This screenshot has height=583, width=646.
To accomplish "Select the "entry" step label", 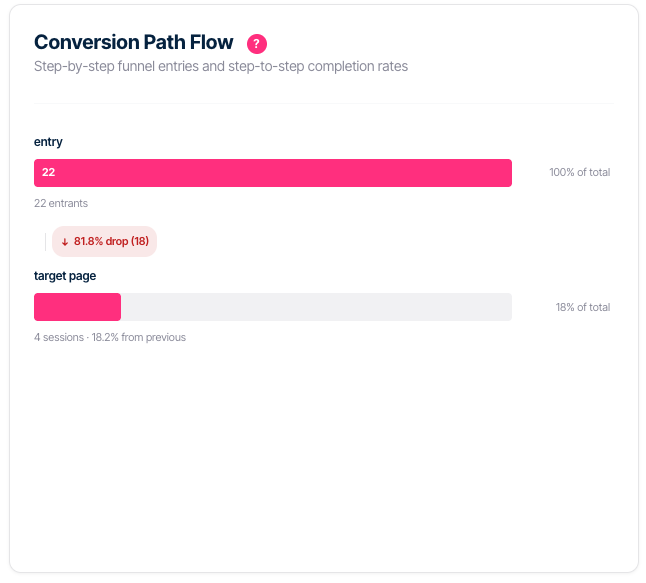I will (x=48, y=142).
